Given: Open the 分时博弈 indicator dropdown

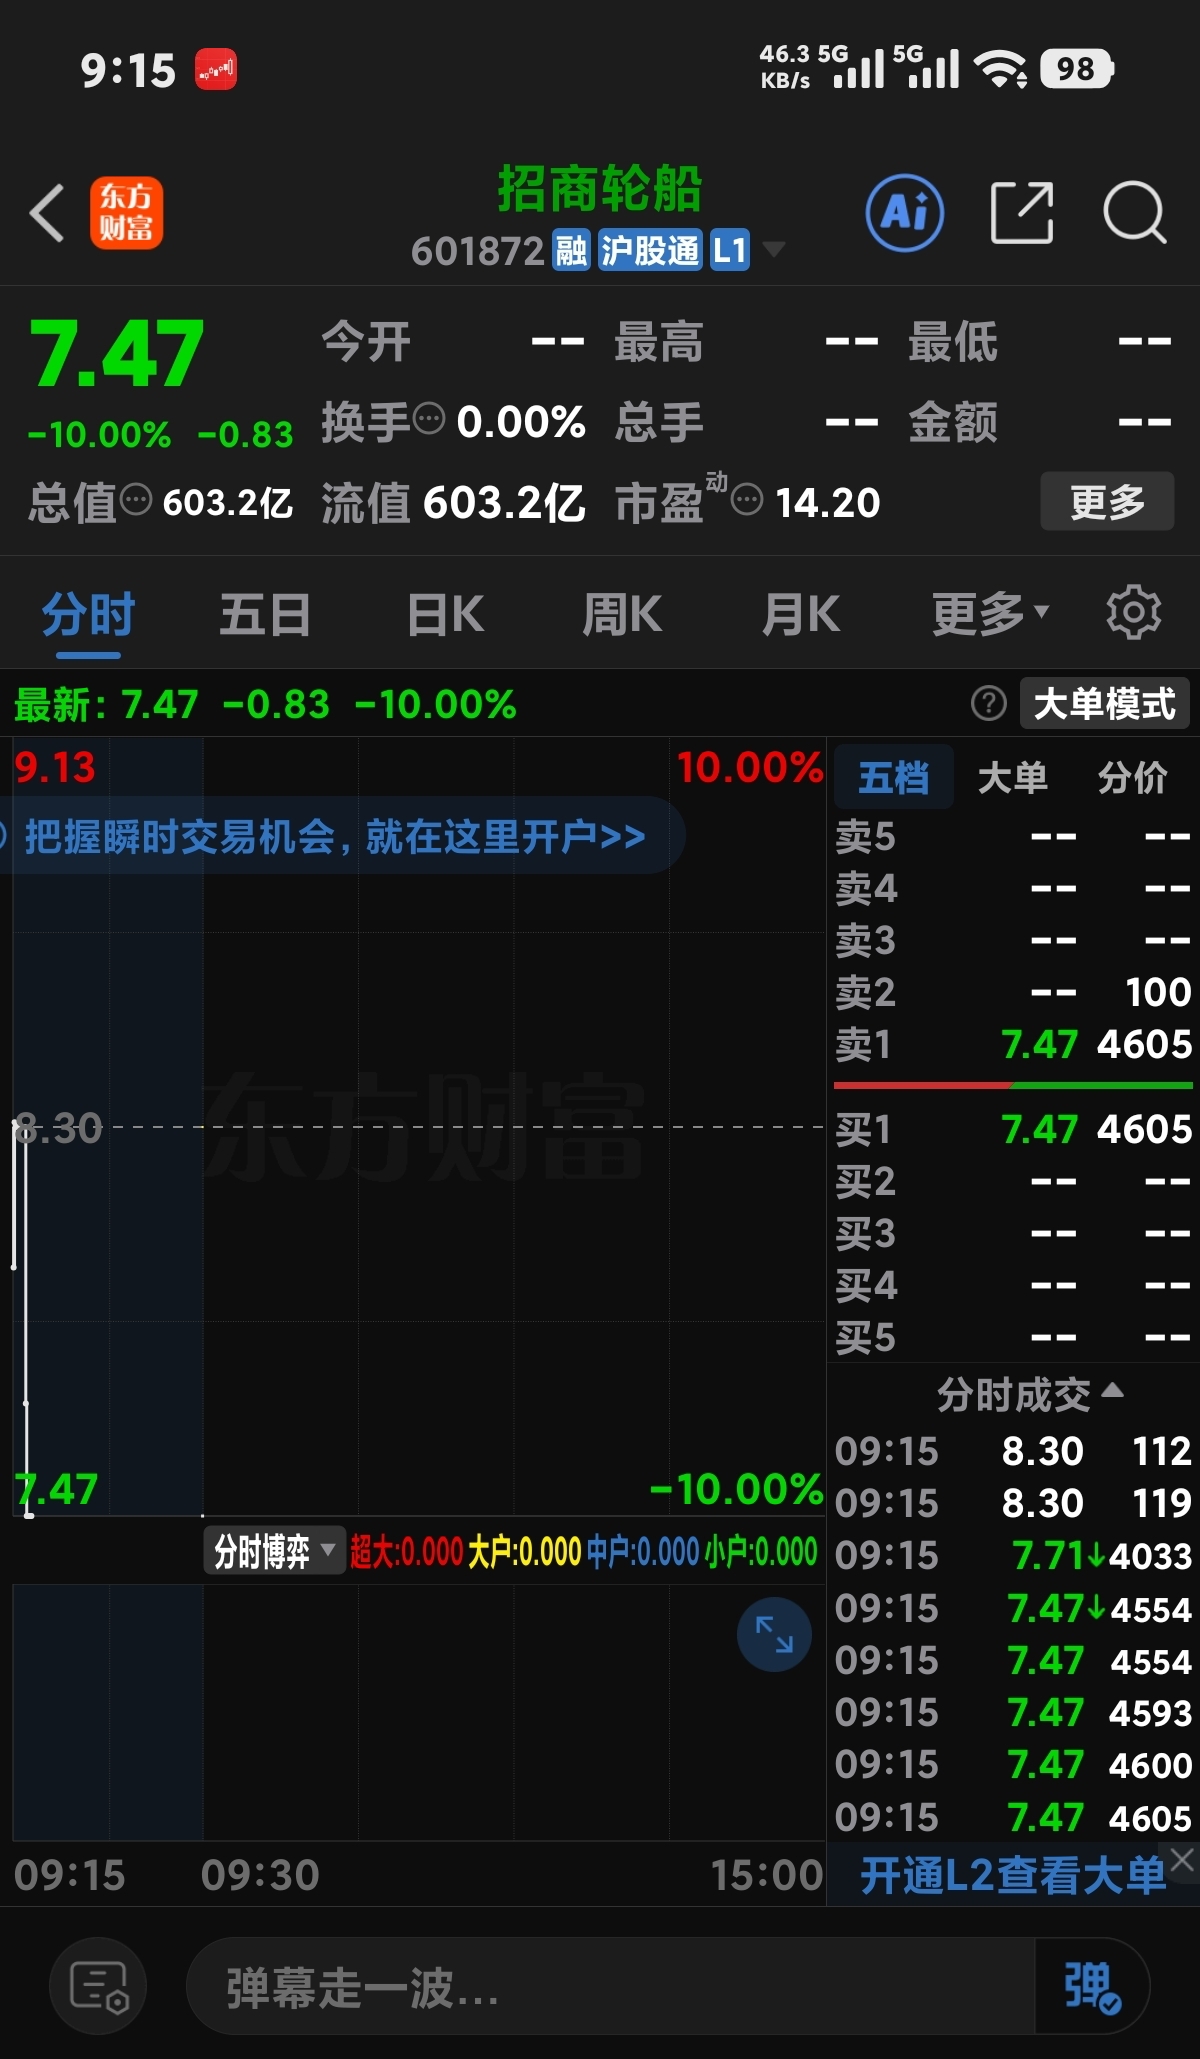Looking at the screenshot, I should [x=274, y=1551].
